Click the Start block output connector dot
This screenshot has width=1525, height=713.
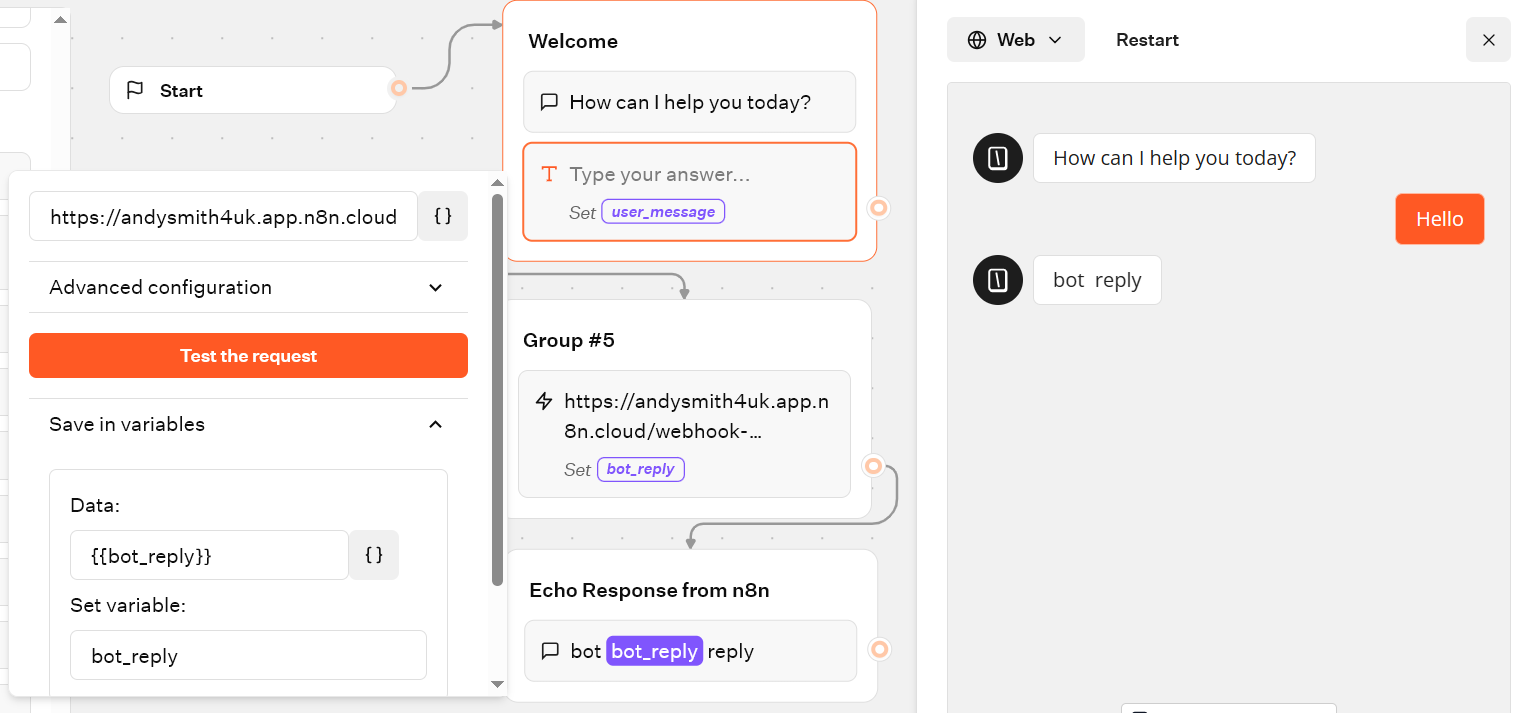[399, 89]
